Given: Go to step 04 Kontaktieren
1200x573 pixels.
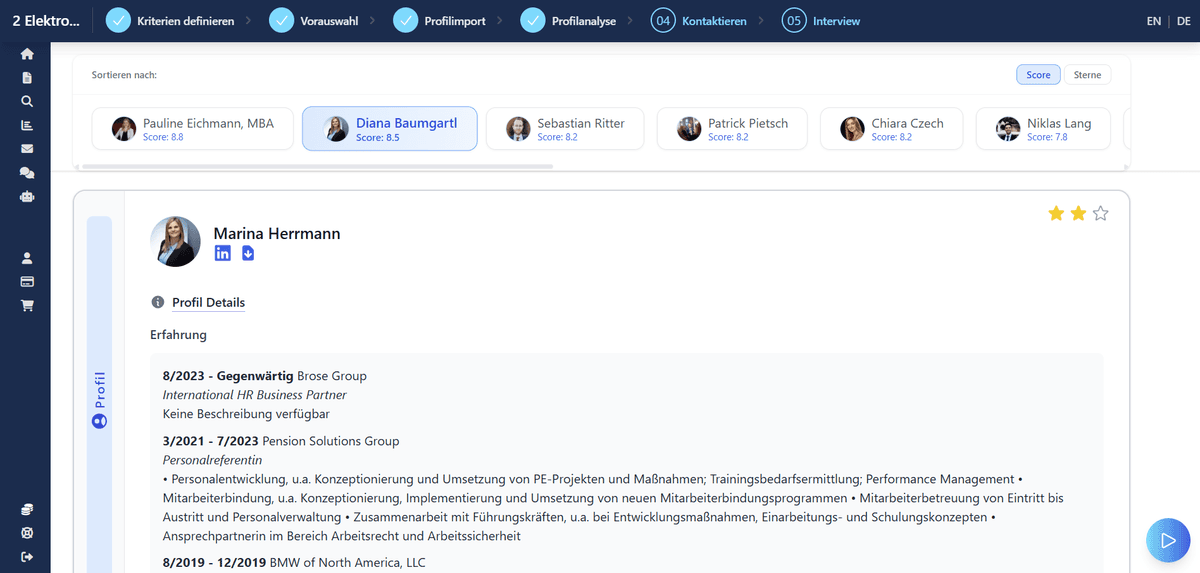Looking at the screenshot, I should [699, 21].
